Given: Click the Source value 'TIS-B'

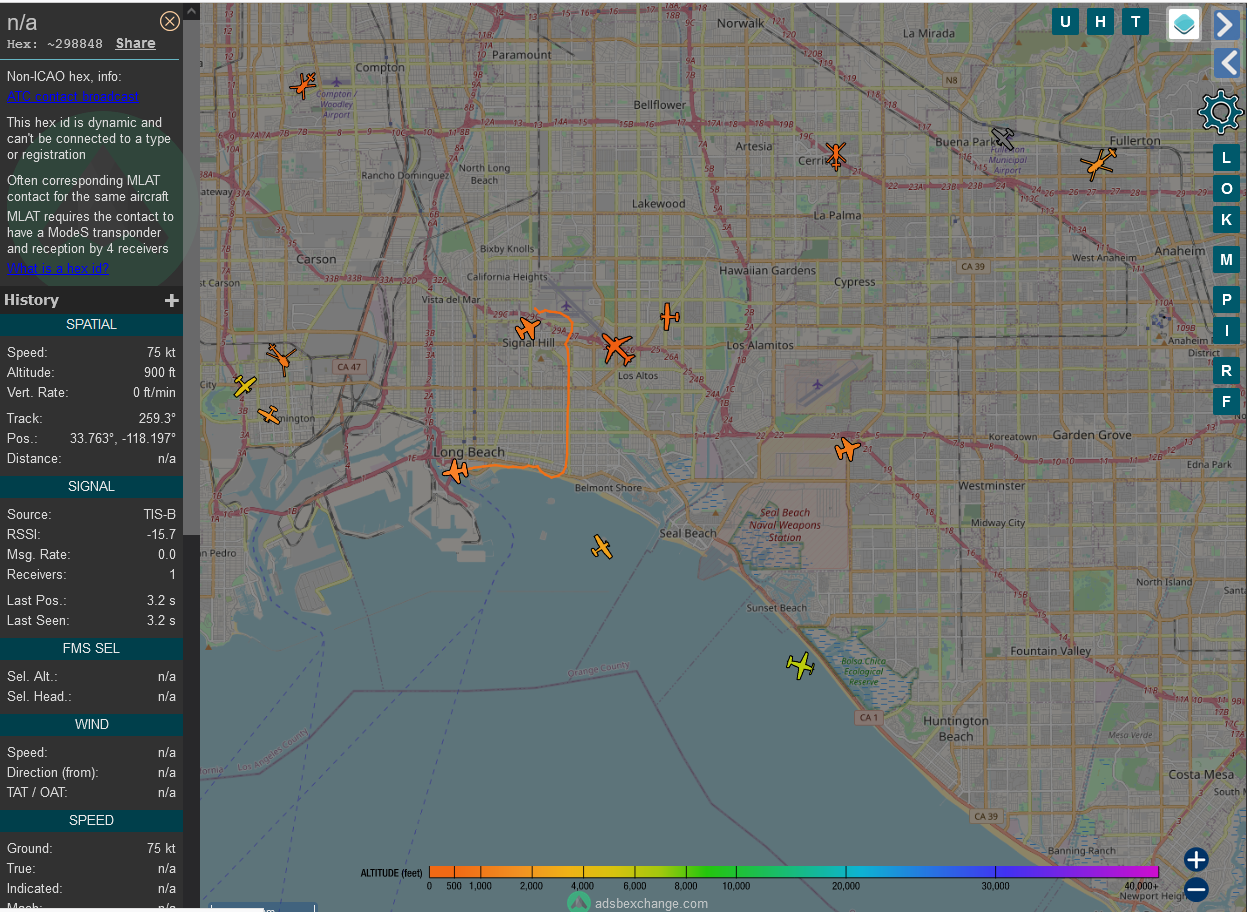Looking at the screenshot, I should [159, 514].
